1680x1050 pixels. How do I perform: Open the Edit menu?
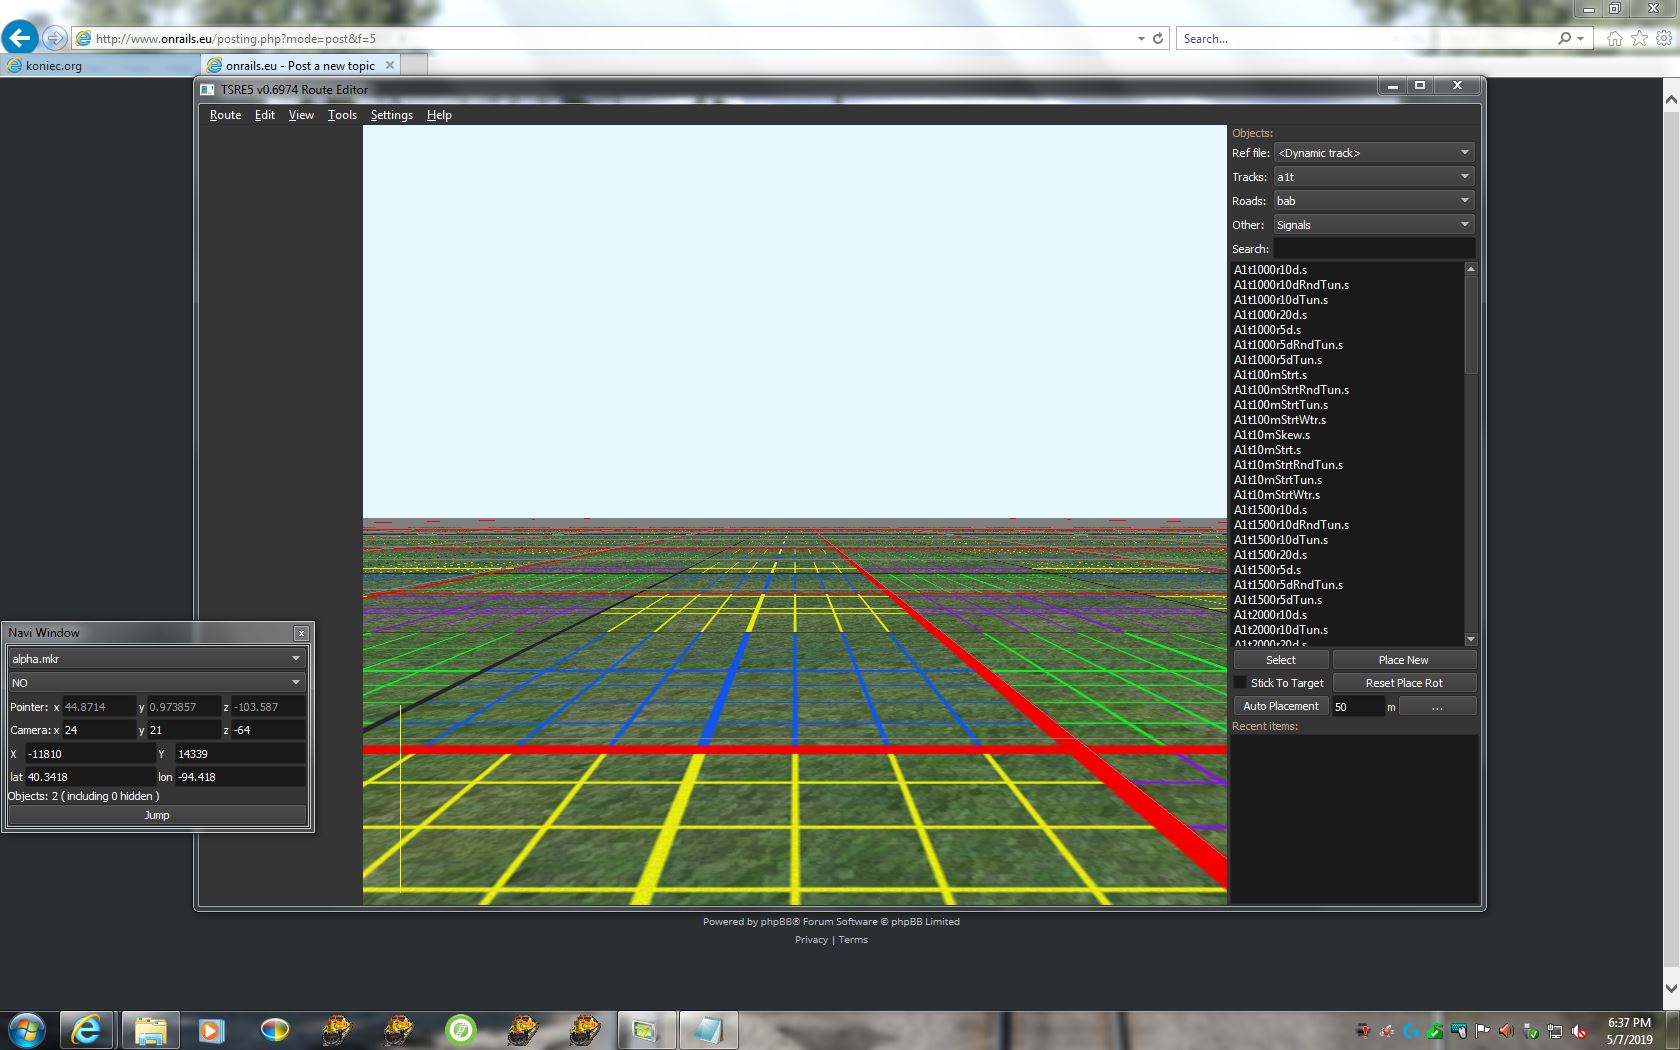264,115
